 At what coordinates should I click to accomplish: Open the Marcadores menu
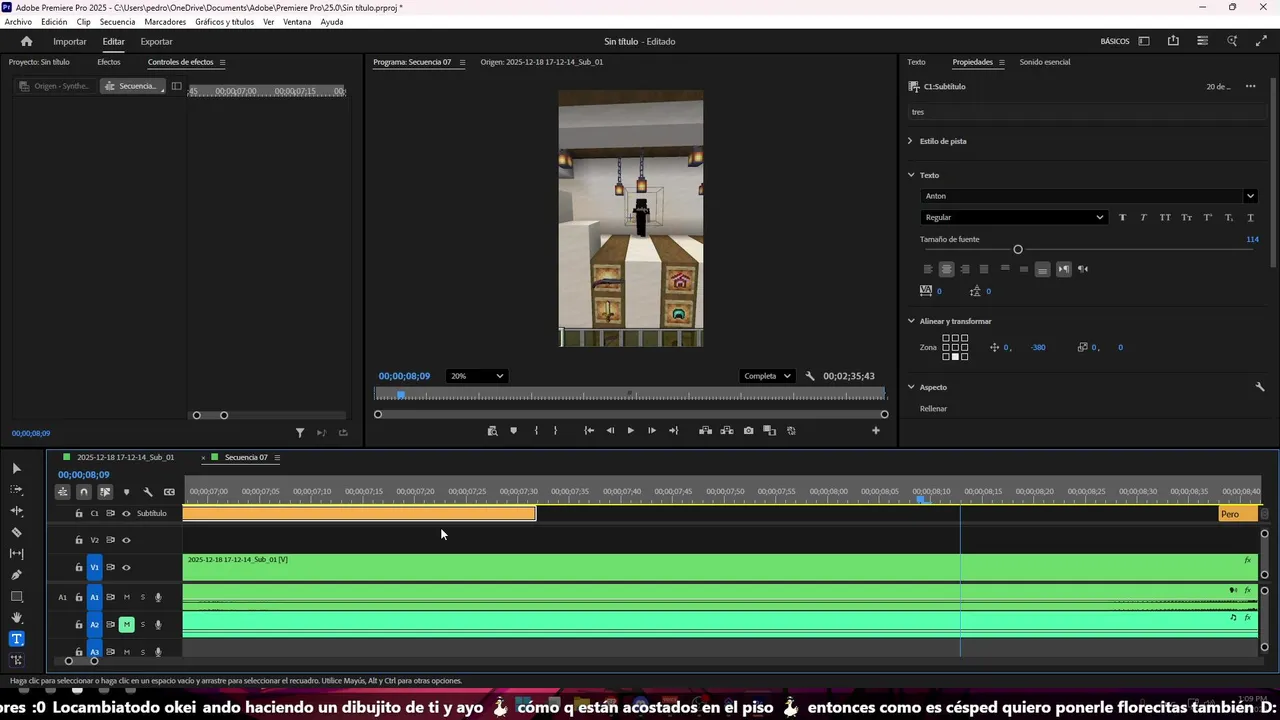pyautogui.click(x=165, y=22)
